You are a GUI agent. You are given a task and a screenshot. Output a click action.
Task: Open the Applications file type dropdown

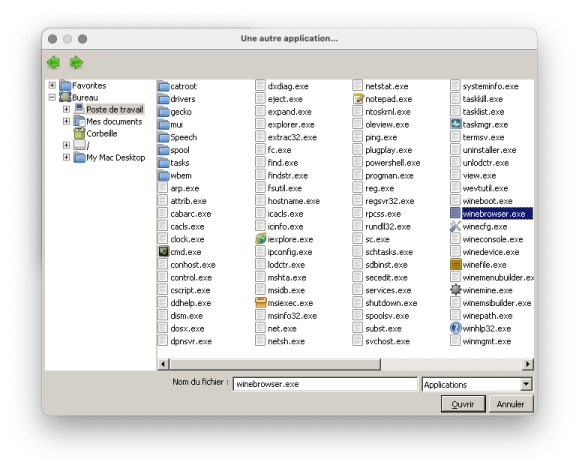coord(526,384)
